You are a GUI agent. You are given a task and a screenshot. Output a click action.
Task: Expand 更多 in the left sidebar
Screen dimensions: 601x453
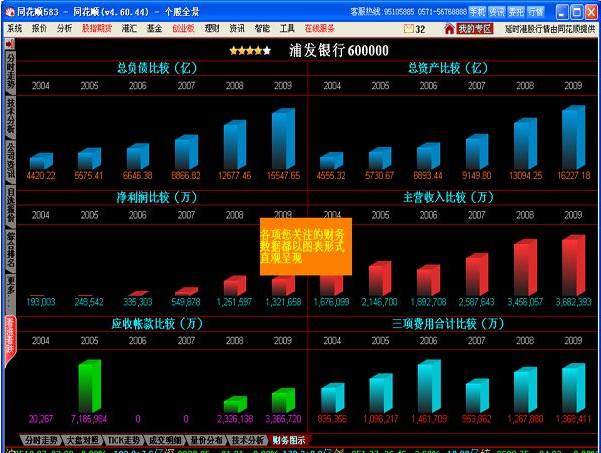tap(10, 292)
